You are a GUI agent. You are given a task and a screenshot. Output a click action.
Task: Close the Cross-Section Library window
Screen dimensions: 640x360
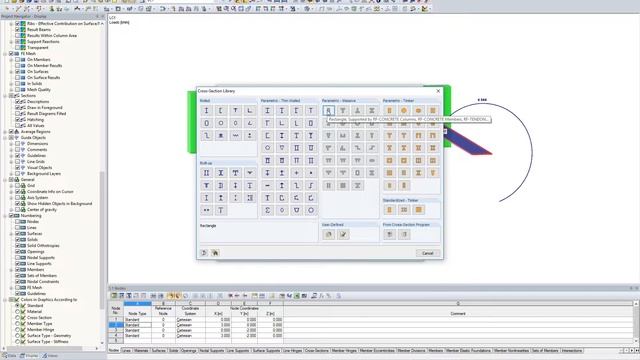pos(438,91)
